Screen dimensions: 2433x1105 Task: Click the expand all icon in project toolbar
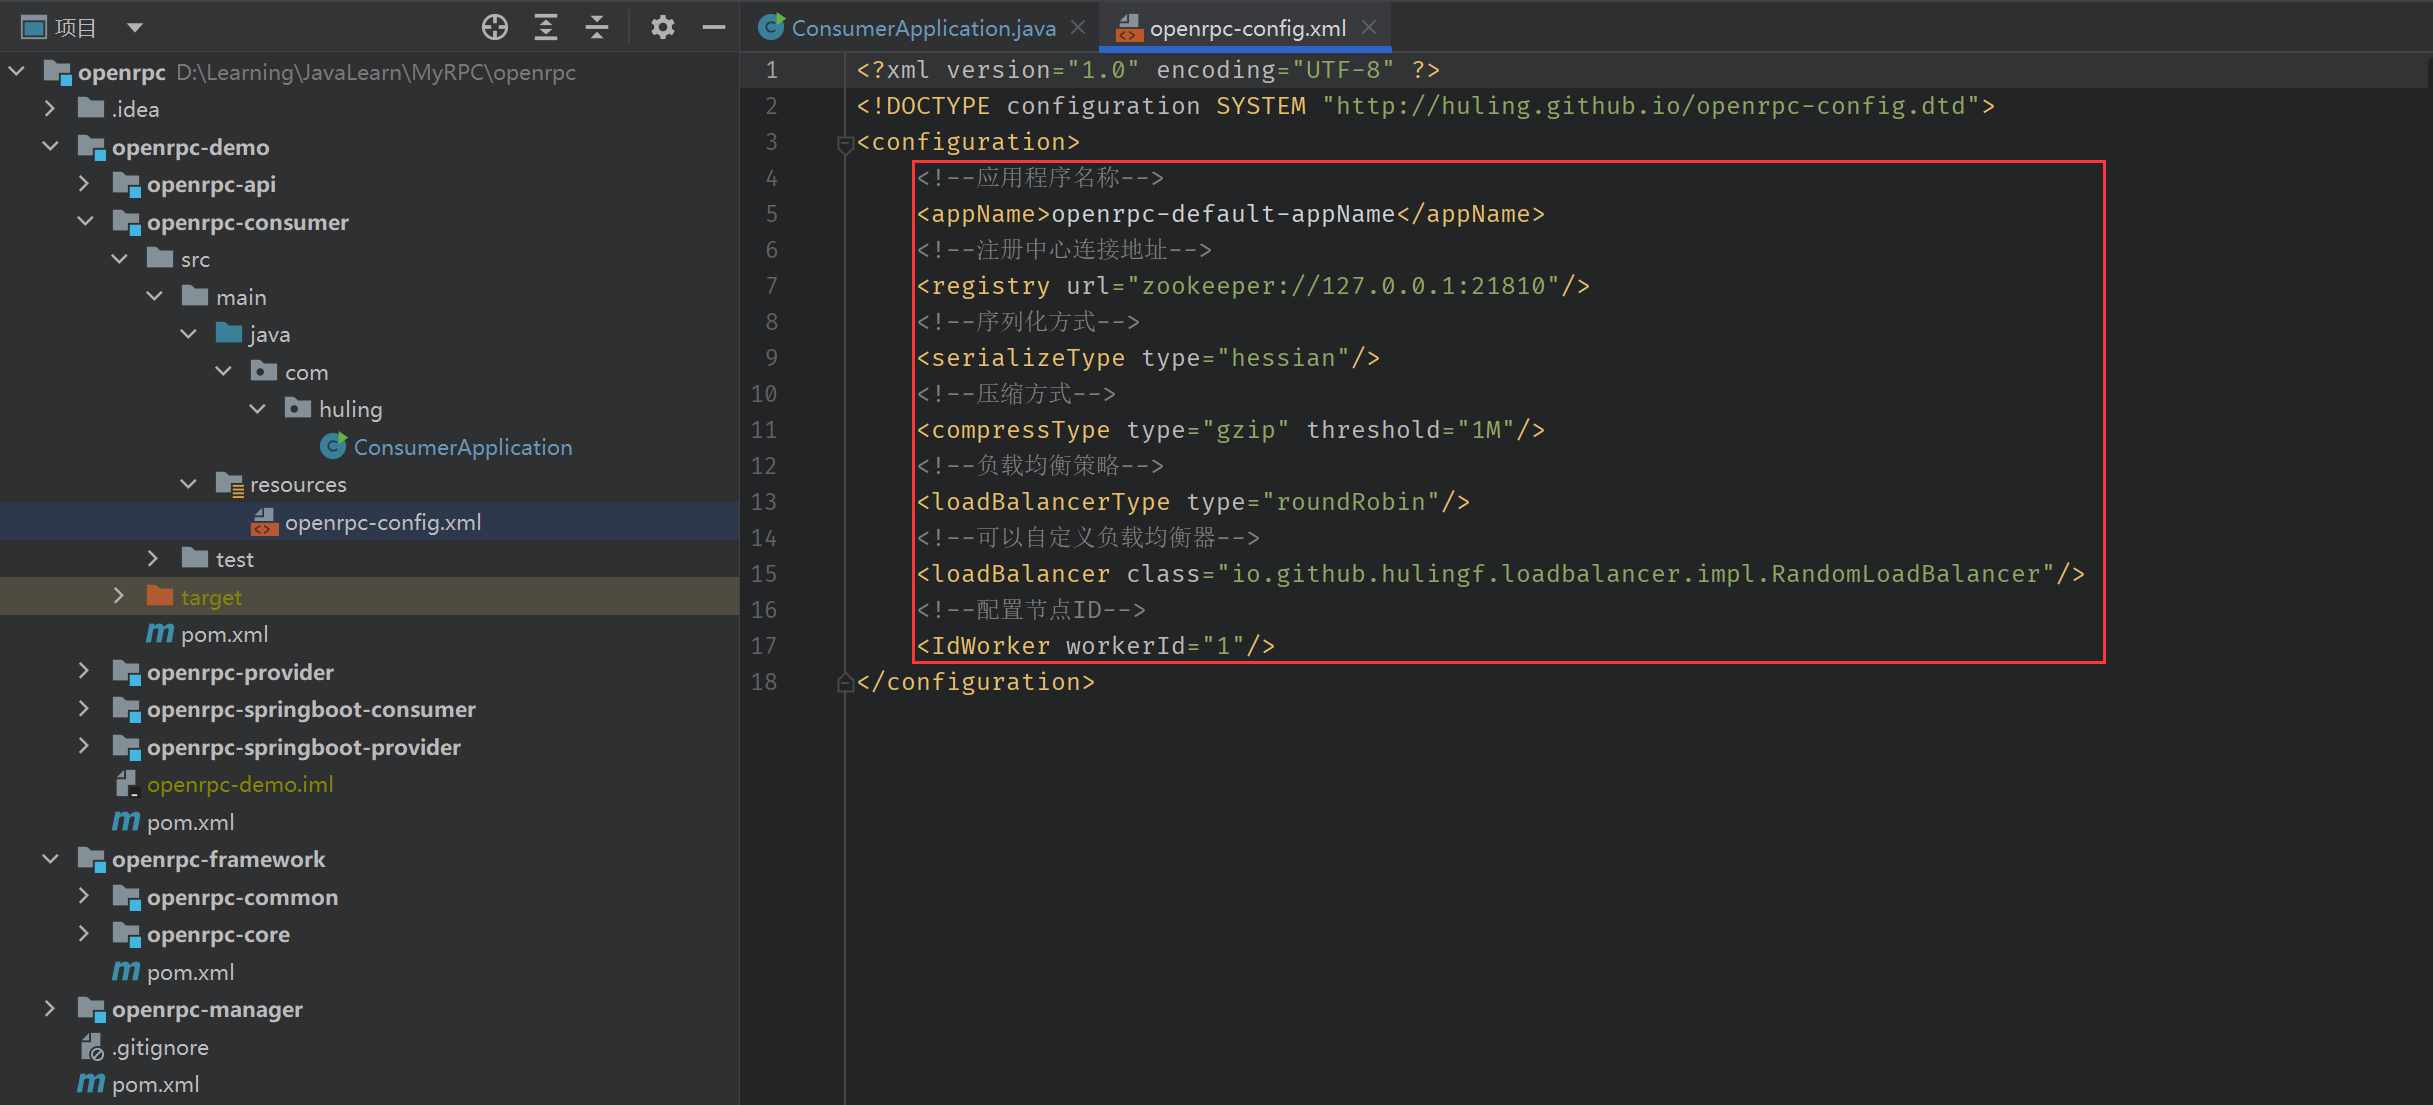click(x=546, y=27)
